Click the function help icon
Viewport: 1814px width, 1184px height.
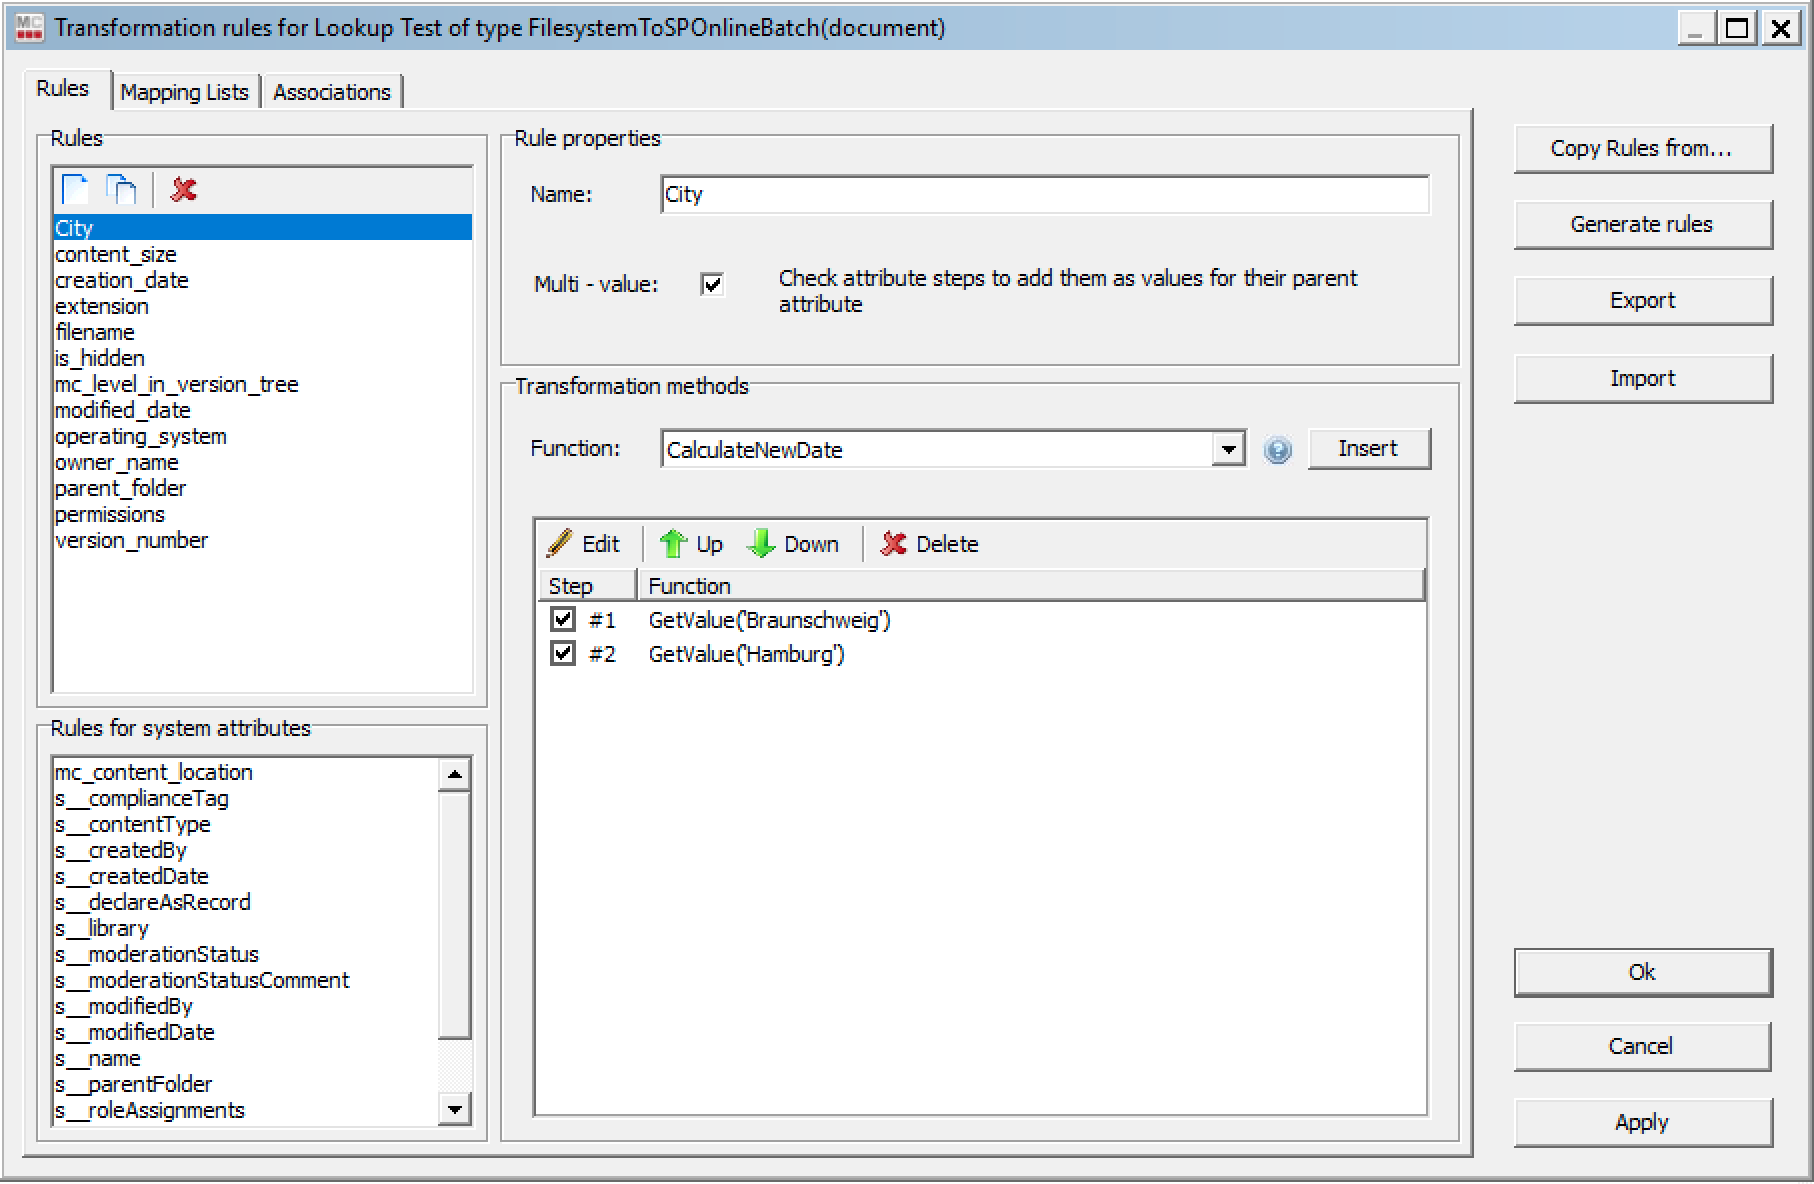click(x=1277, y=450)
